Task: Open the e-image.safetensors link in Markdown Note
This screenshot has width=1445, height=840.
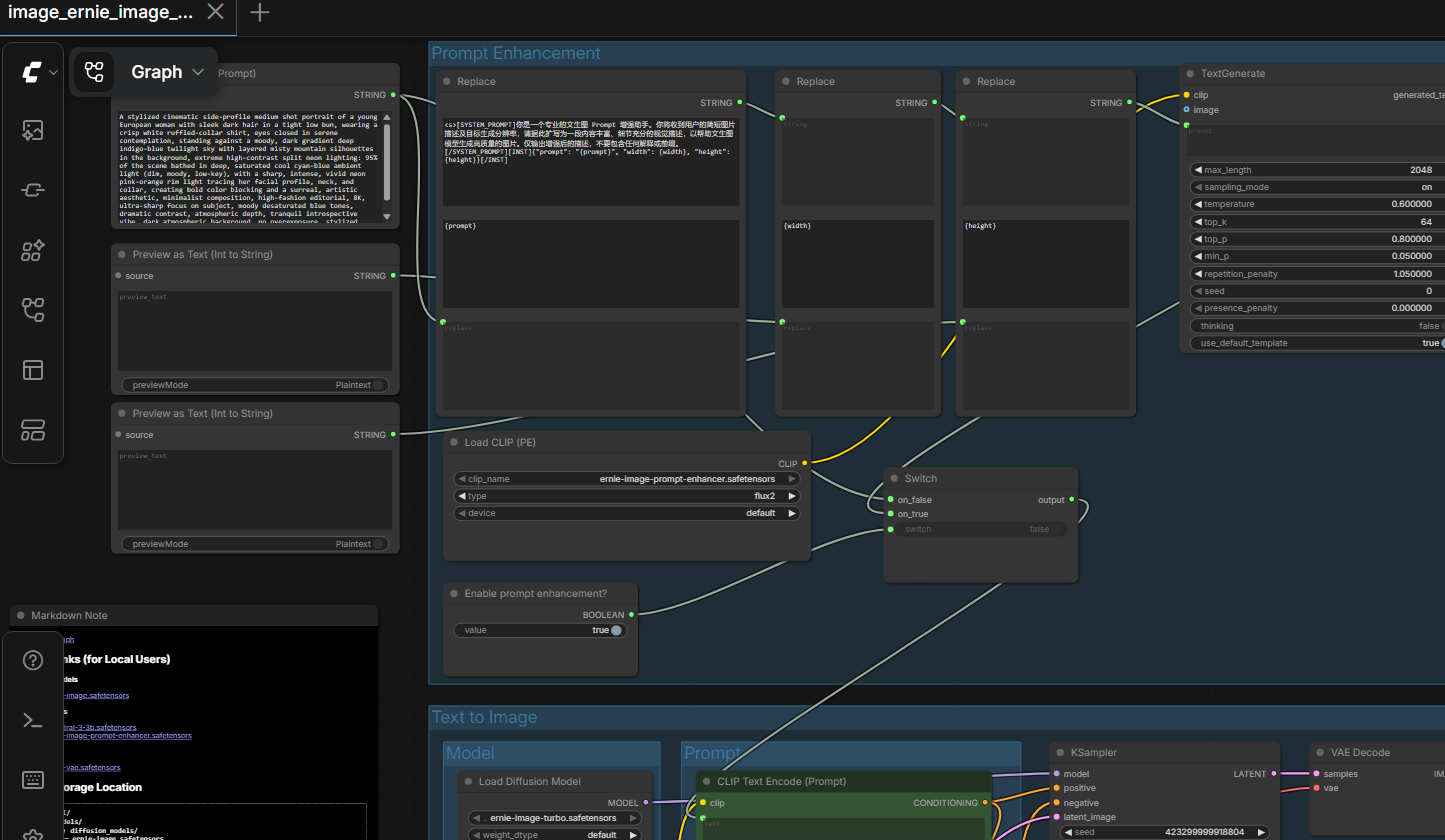Action: 96,695
